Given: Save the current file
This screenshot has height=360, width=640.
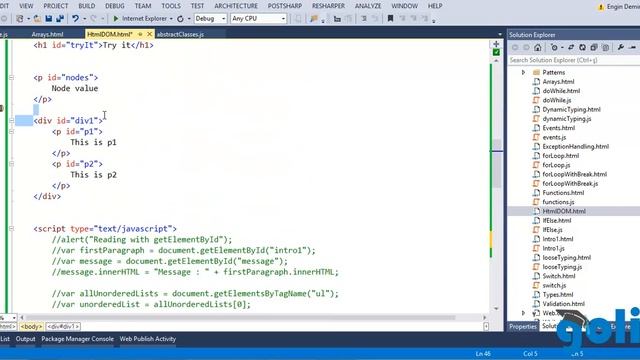Looking at the screenshot, I should (49, 18).
